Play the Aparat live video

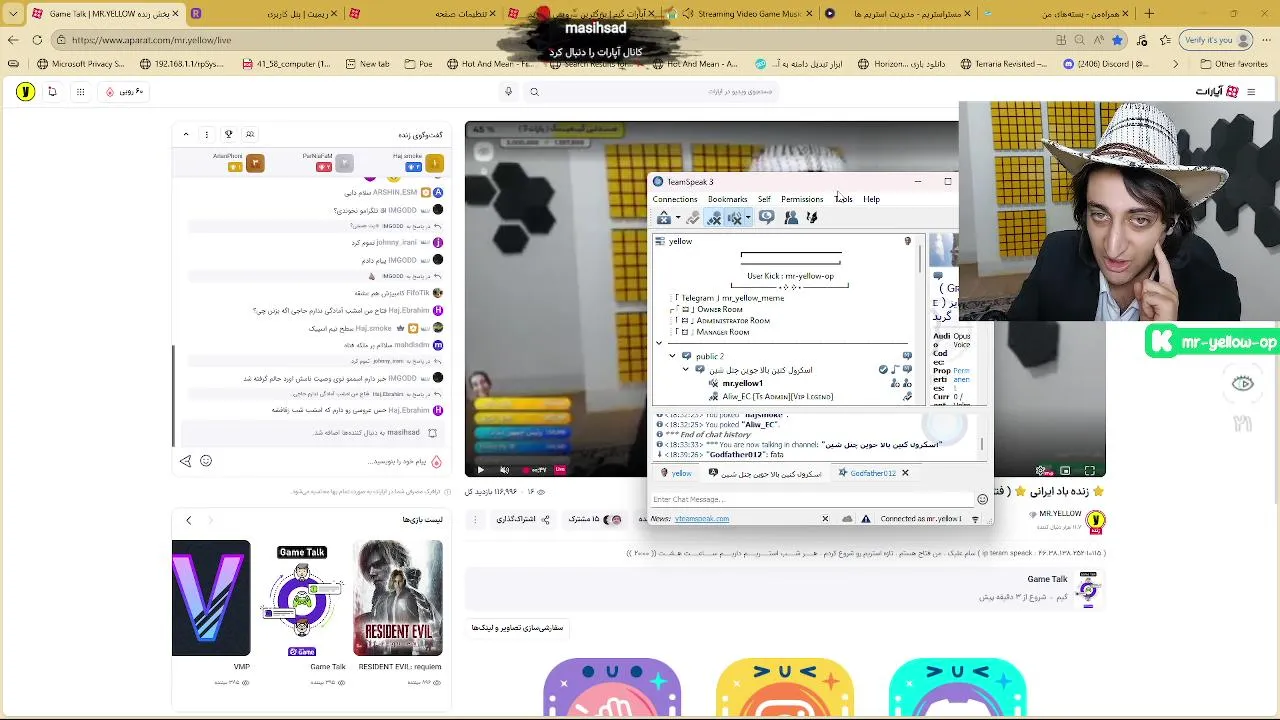tap(480, 470)
